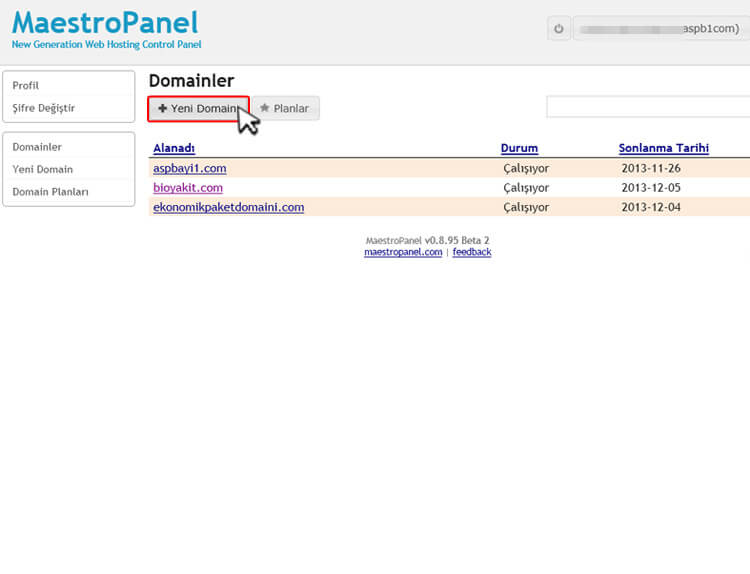Image resolution: width=750 pixels, height=574 pixels.
Task: Open the ekonomikpaketdomaini.com domain link
Action: (228, 207)
